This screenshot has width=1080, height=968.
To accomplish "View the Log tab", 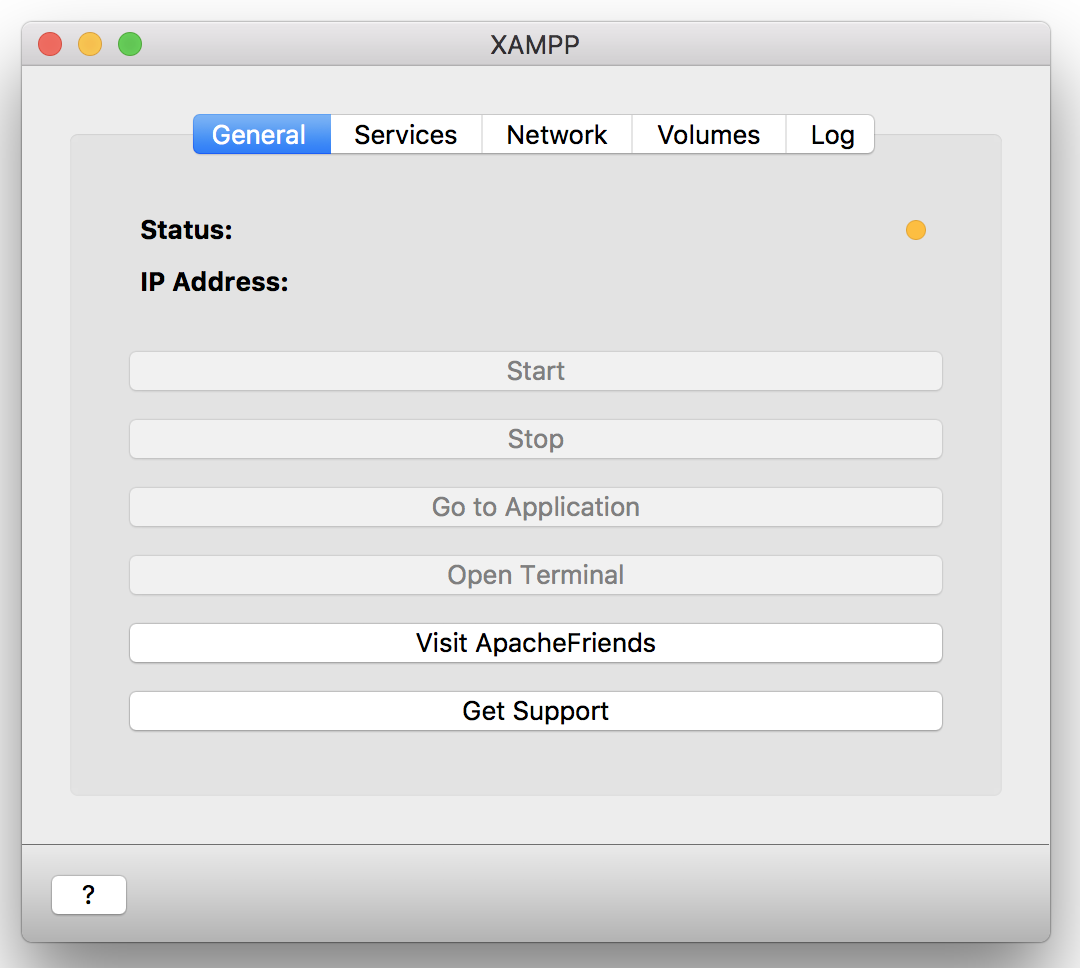I will [832, 135].
